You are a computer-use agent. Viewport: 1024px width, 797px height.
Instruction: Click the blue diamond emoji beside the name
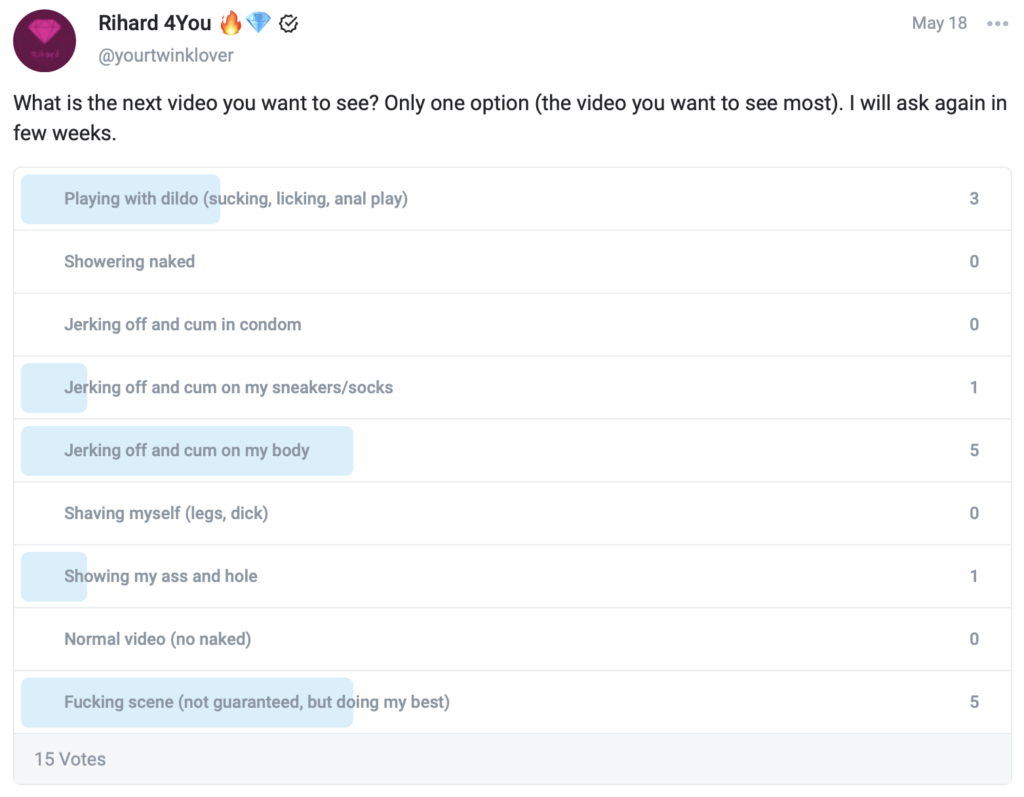click(x=259, y=23)
